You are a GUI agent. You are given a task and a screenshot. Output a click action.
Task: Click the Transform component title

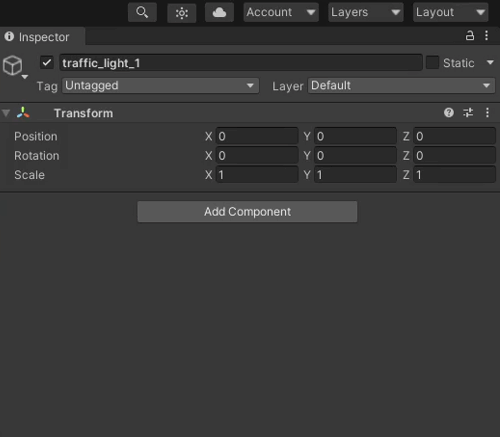[x=83, y=113]
